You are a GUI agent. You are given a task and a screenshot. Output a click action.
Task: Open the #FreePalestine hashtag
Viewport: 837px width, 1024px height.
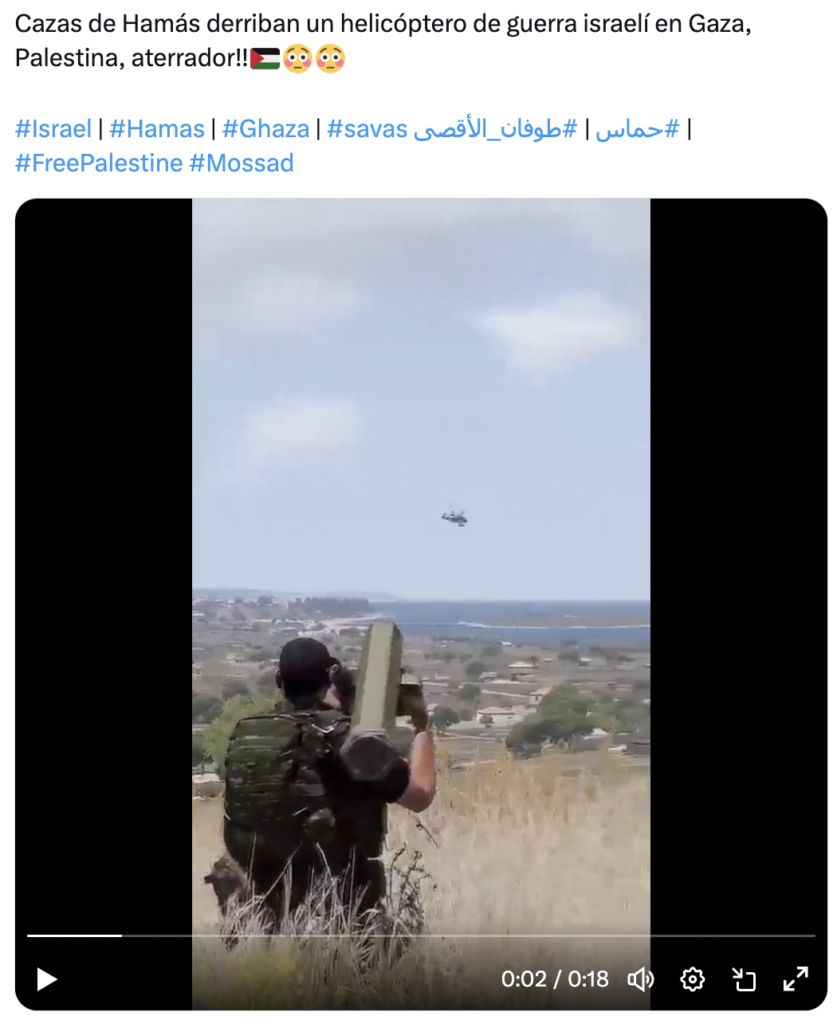click(x=99, y=163)
